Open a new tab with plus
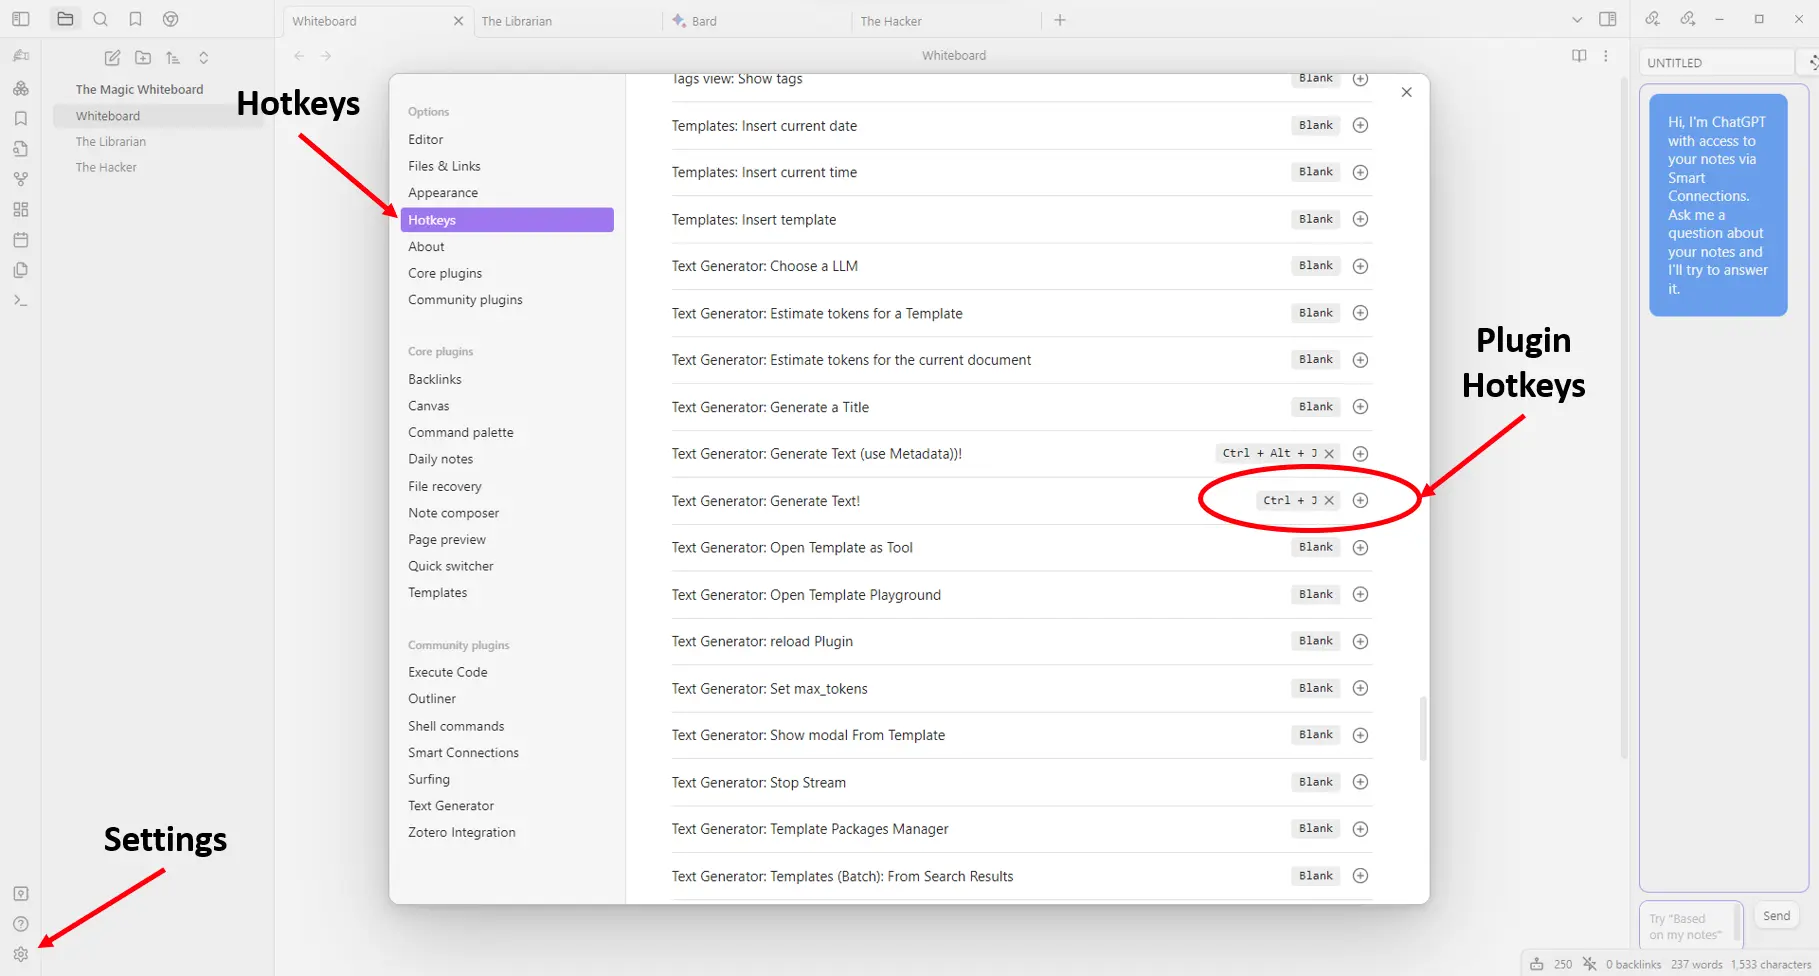Screen dimensions: 1819x976 (x=1060, y=20)
